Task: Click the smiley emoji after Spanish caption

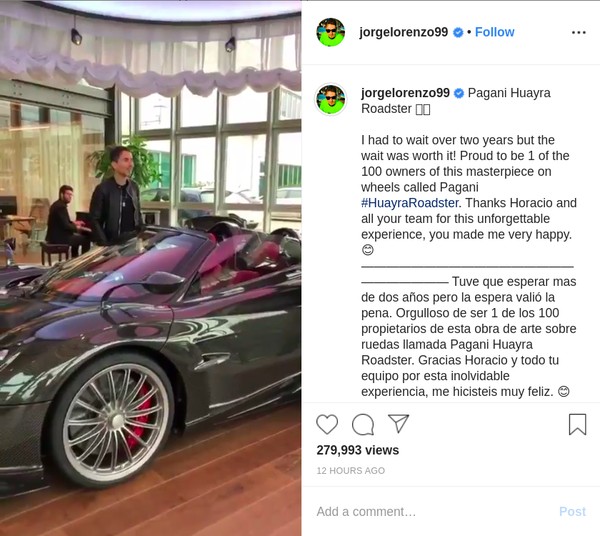Action: [x=564, y=391]
